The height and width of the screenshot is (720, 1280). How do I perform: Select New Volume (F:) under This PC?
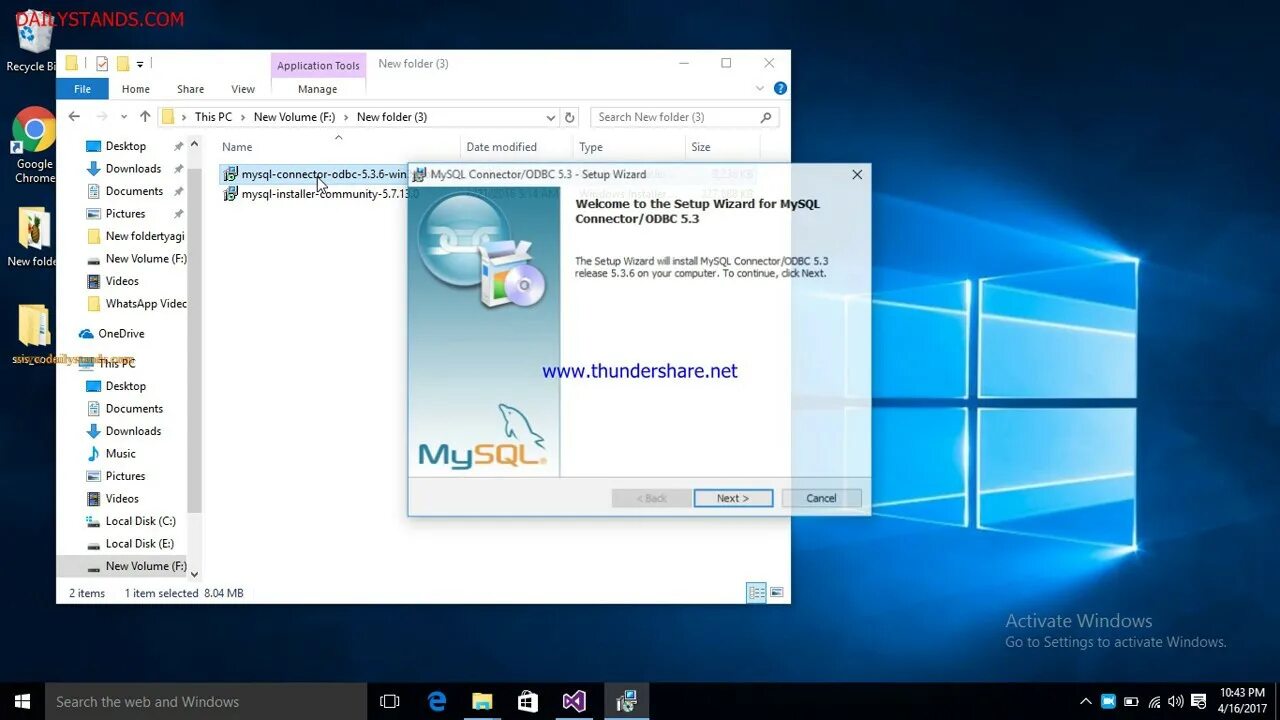point(145,566)
